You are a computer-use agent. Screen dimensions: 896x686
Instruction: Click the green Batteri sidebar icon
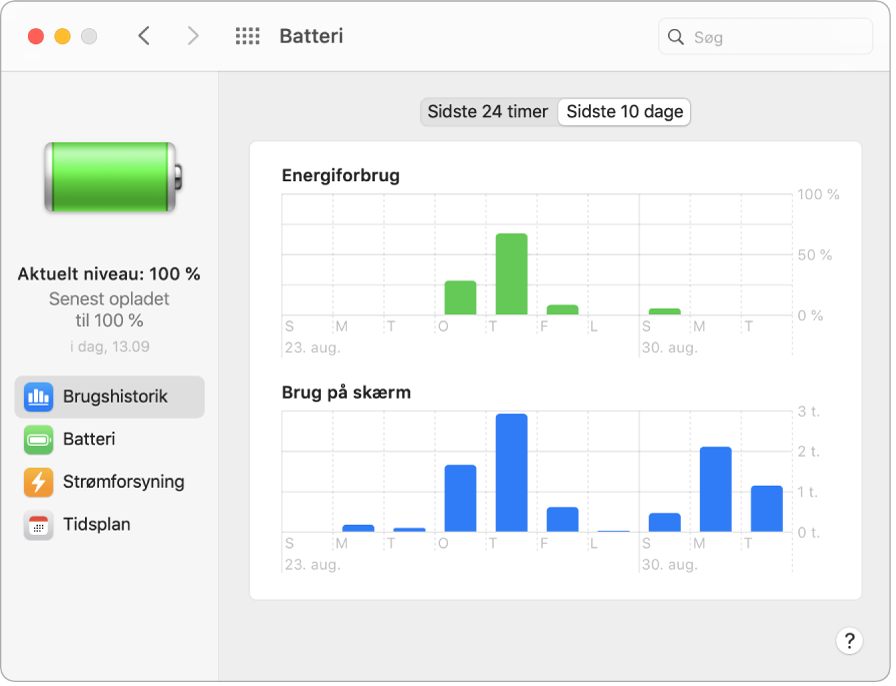pyautogui.click(x=38, y=439)
